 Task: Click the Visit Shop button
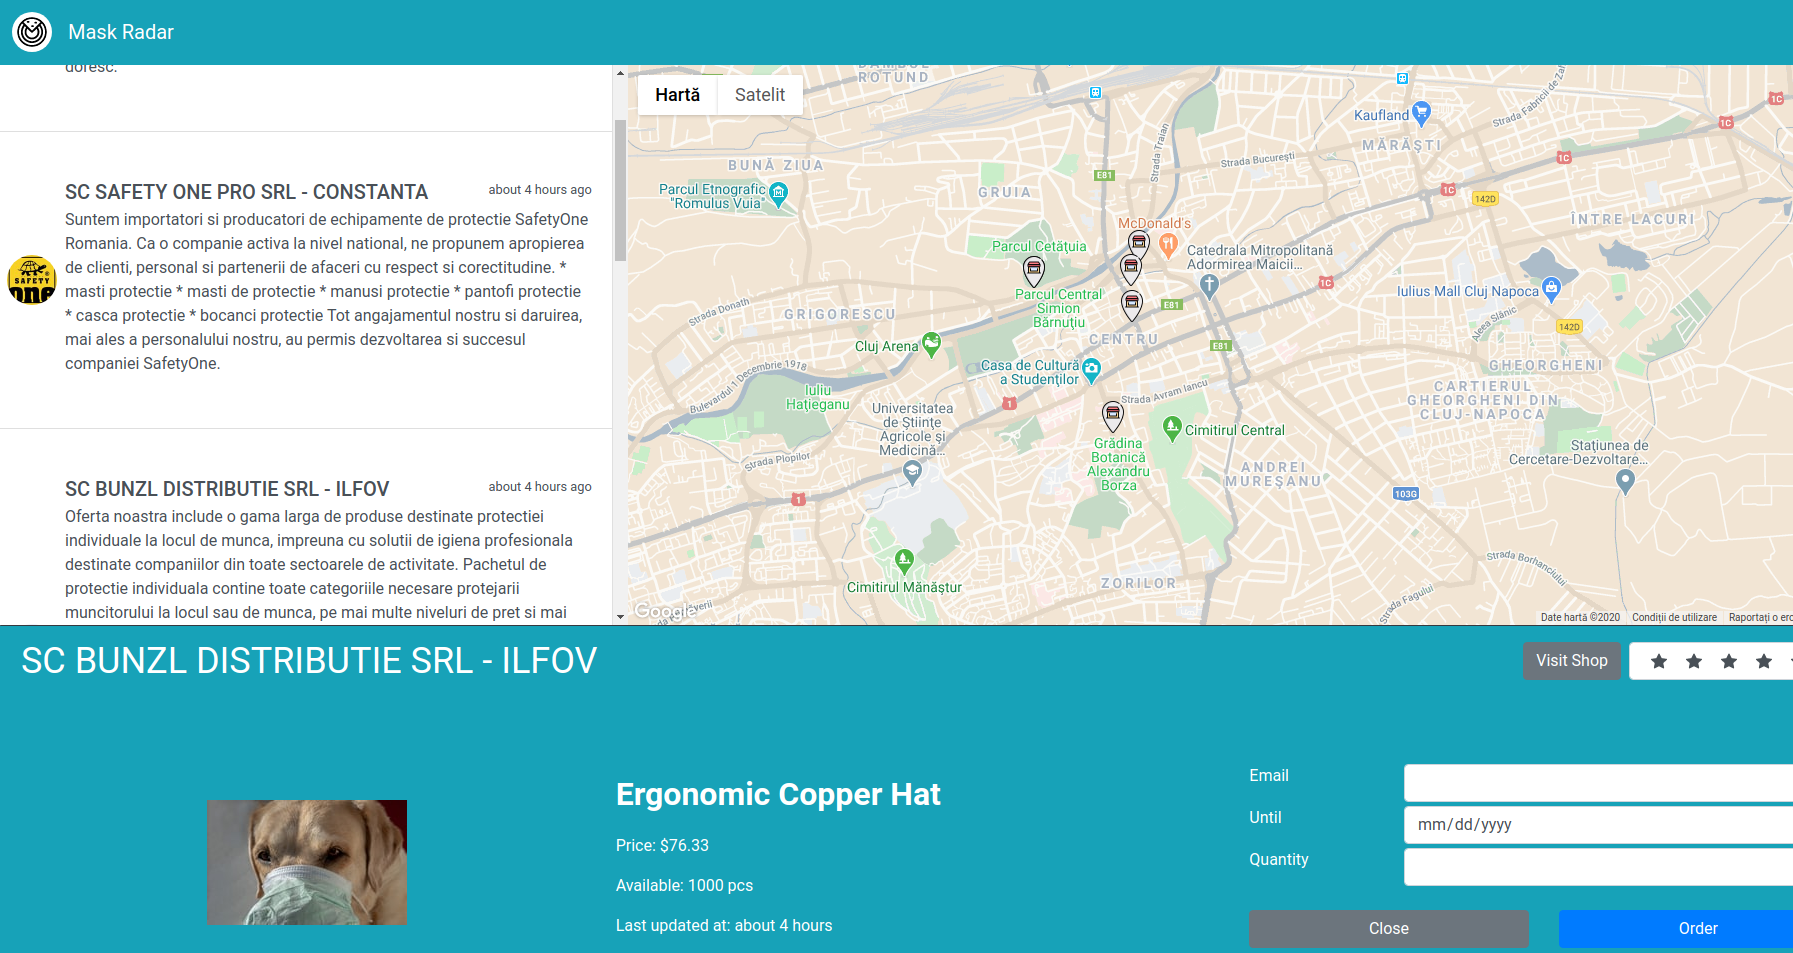(x=1572, y=661)
